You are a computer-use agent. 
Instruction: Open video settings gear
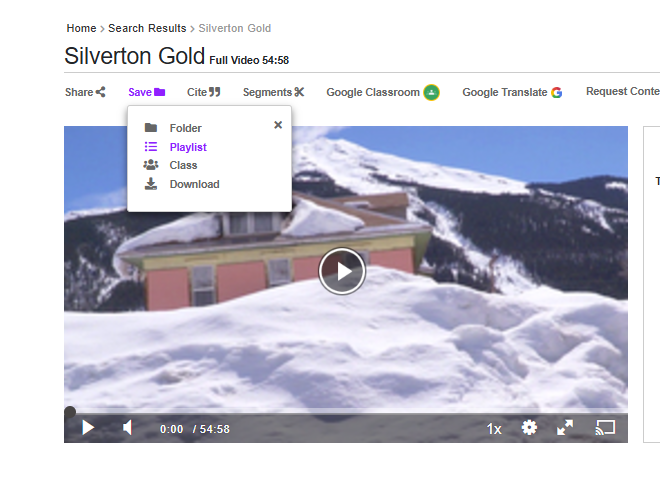(x=529, y=428)
